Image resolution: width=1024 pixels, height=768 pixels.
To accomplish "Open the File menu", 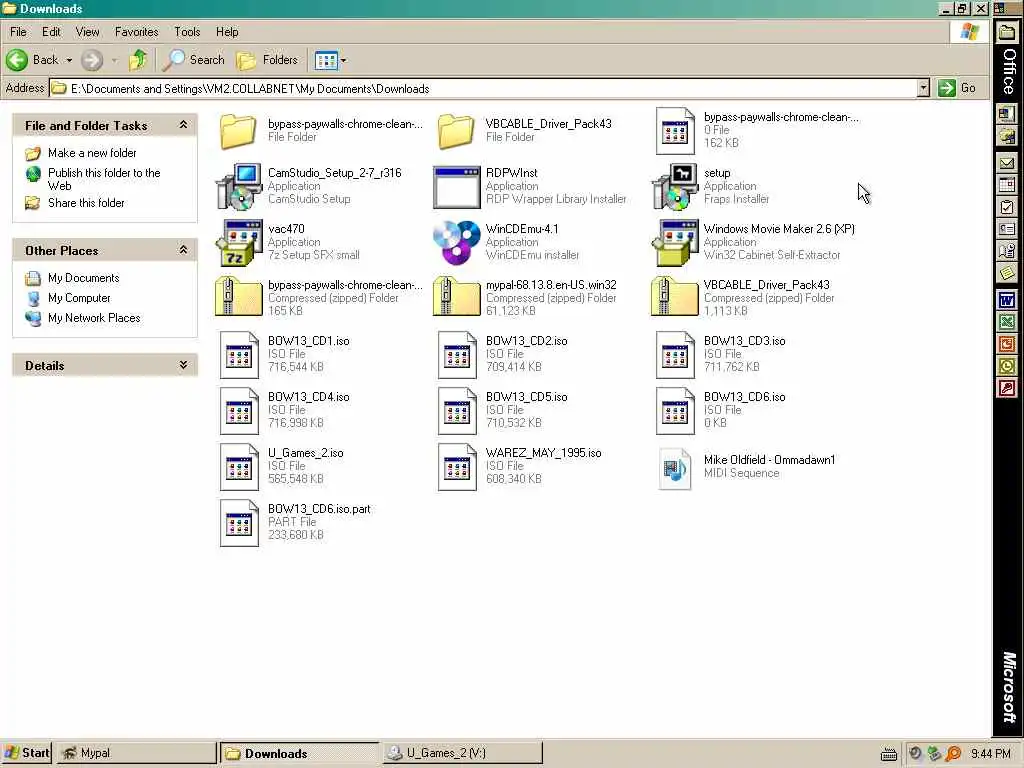I will pos(18,31).
